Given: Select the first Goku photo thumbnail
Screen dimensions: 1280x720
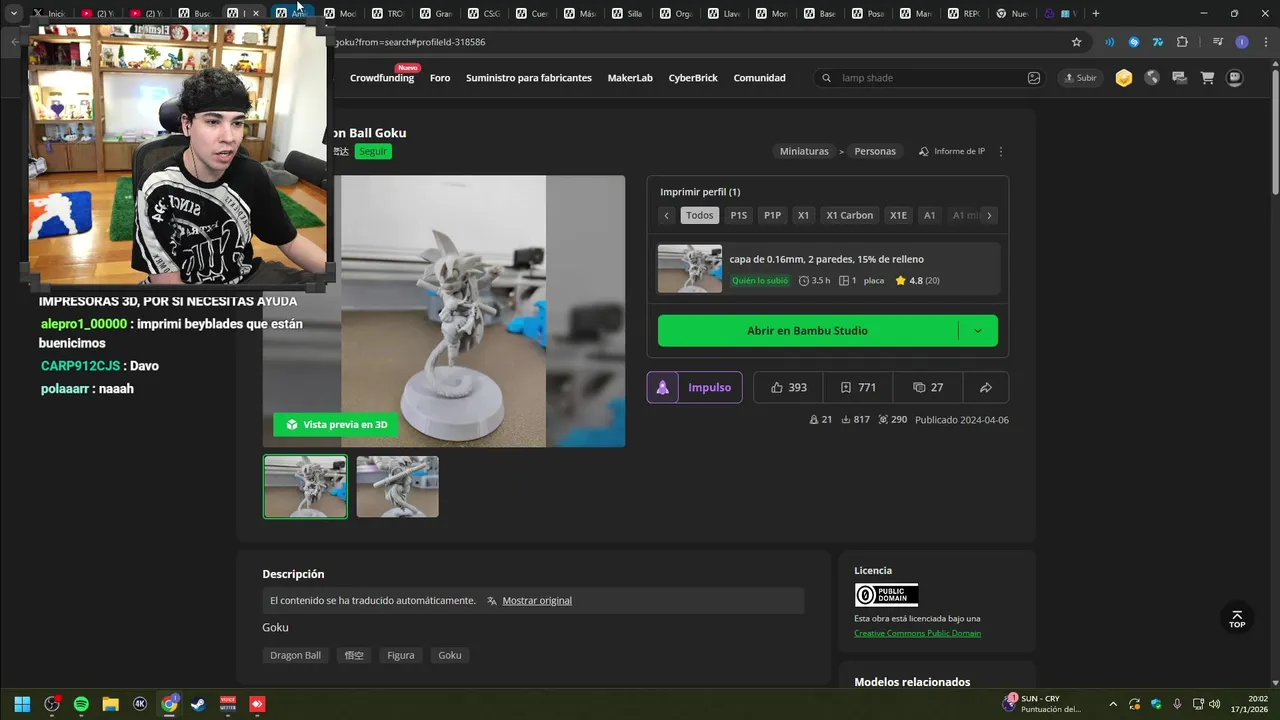Looking at the screenshot, I should tap(305, 487).
